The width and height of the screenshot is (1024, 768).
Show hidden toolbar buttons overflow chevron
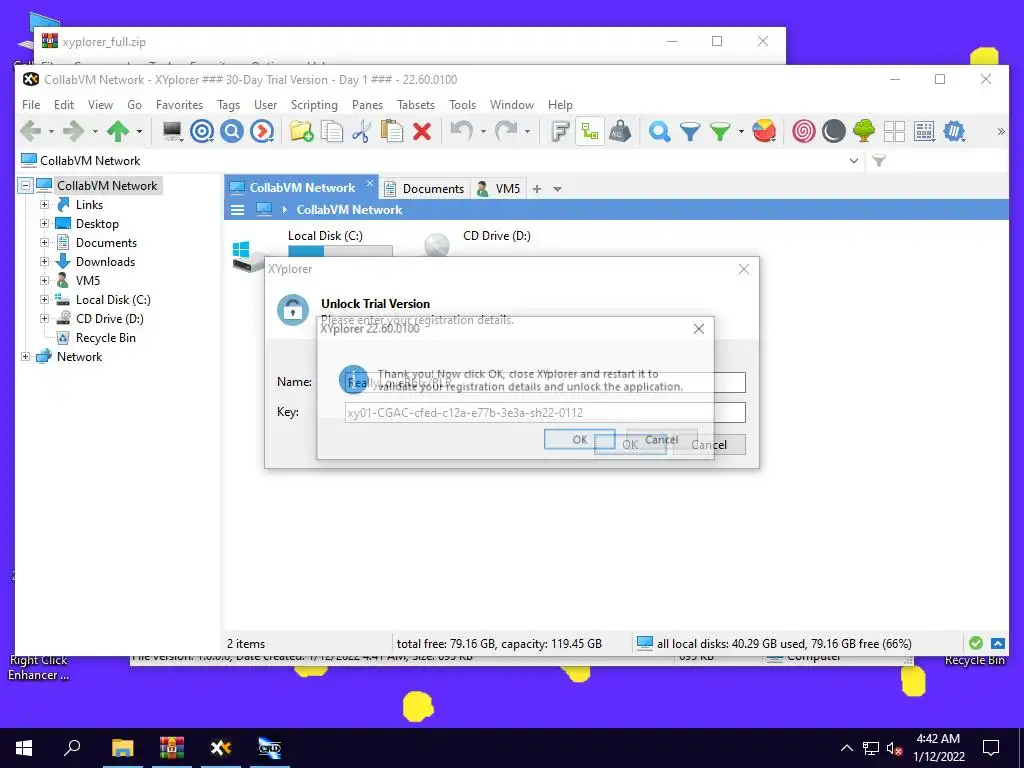click(x=1000, y=131)
